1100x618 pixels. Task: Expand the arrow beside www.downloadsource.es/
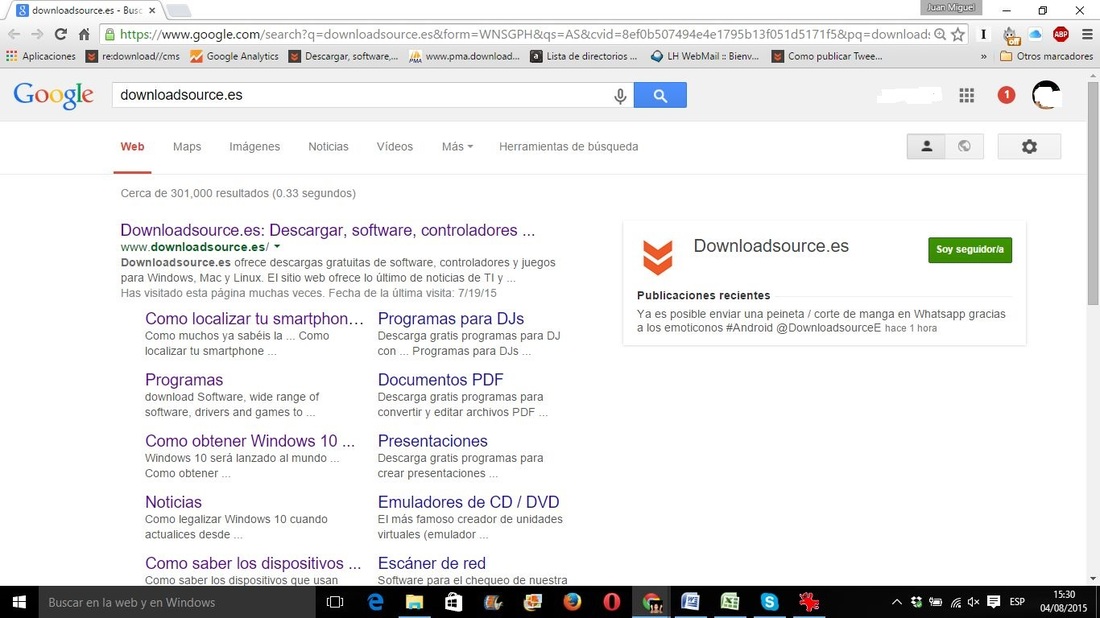[277, 247]
